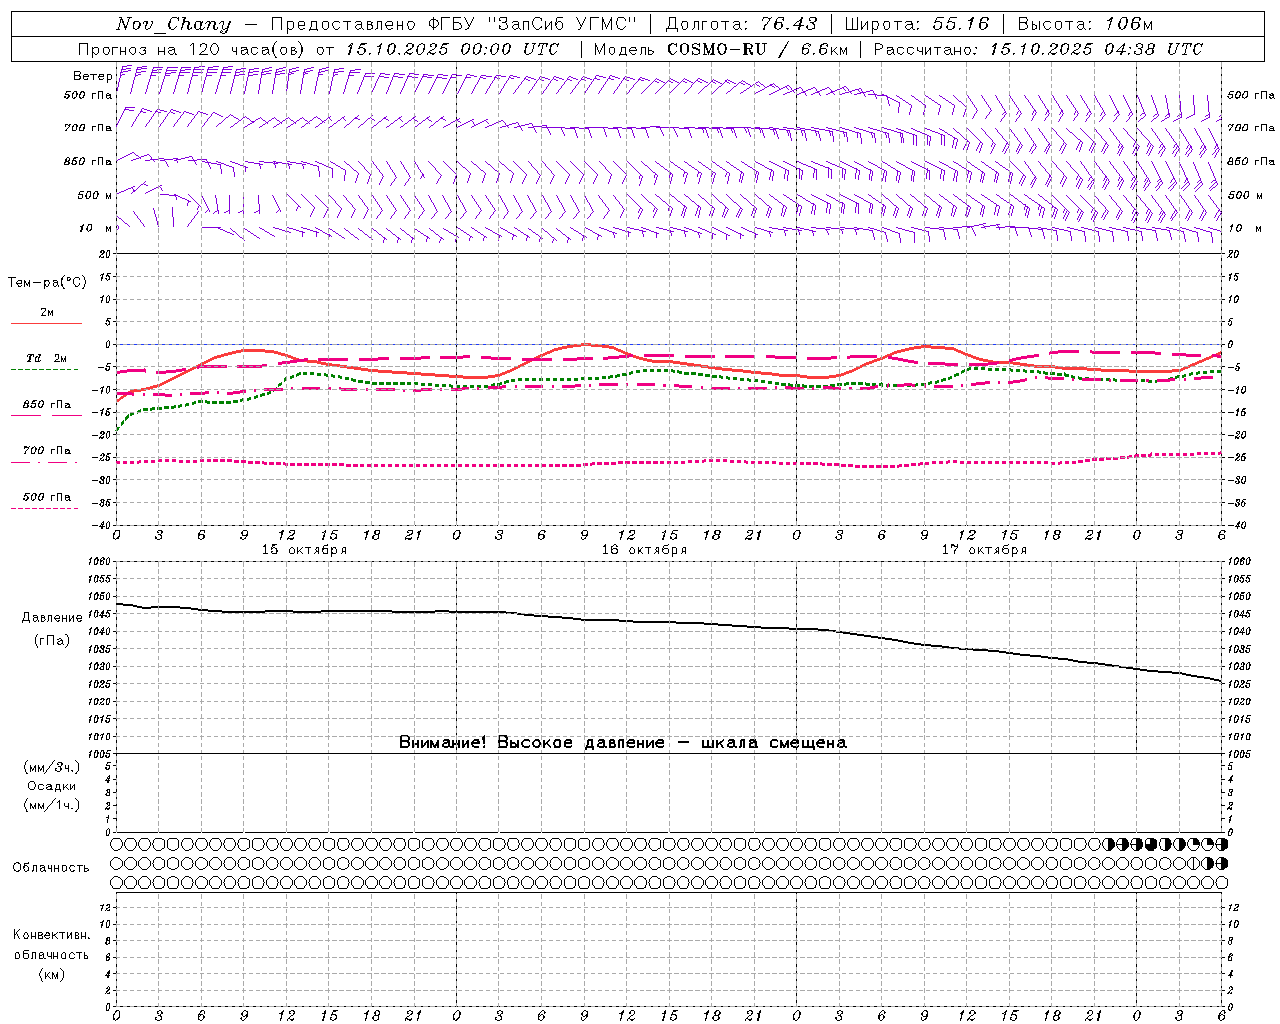Click the Ветер wind panel label
The height and width of the screenshot is (1024, 1280).
click(x=92, y=76)
